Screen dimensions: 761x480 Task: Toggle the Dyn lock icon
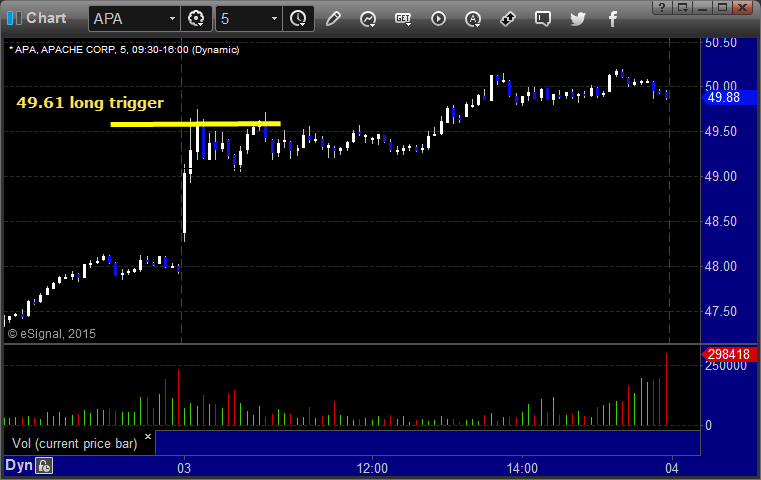44,466
